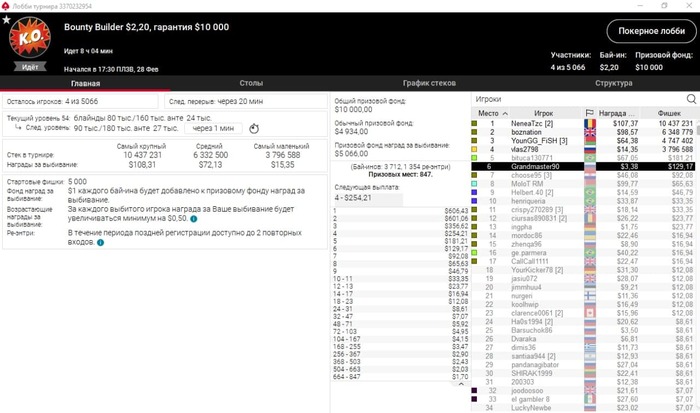
Task: Click the cyan color label for MoloT RM
Action: [x=474, y=184]
